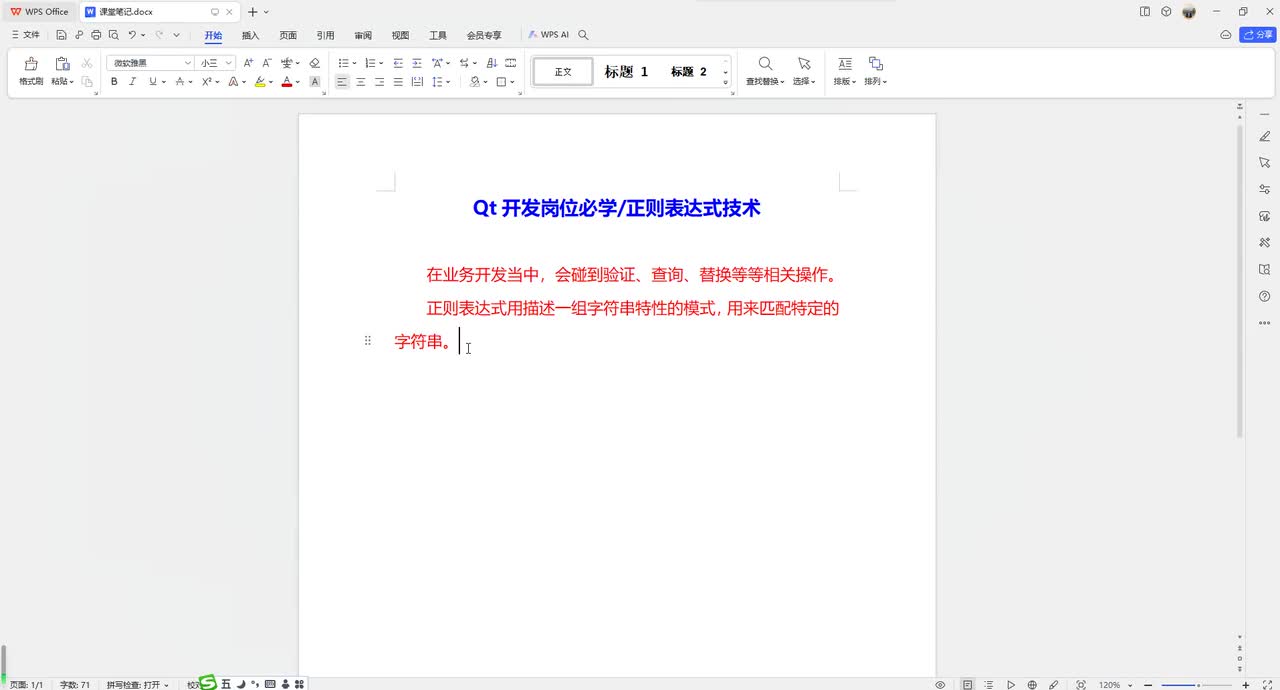This screenshot has width=1280, height=690.
Task: Open the underline style dropdown arrow
Action: pyautogui.click(x=164, y=82)
